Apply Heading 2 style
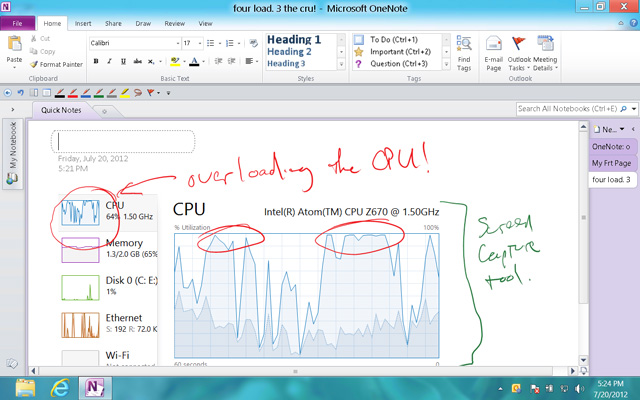This screenshot has width=640, height=400. (289, 52)
